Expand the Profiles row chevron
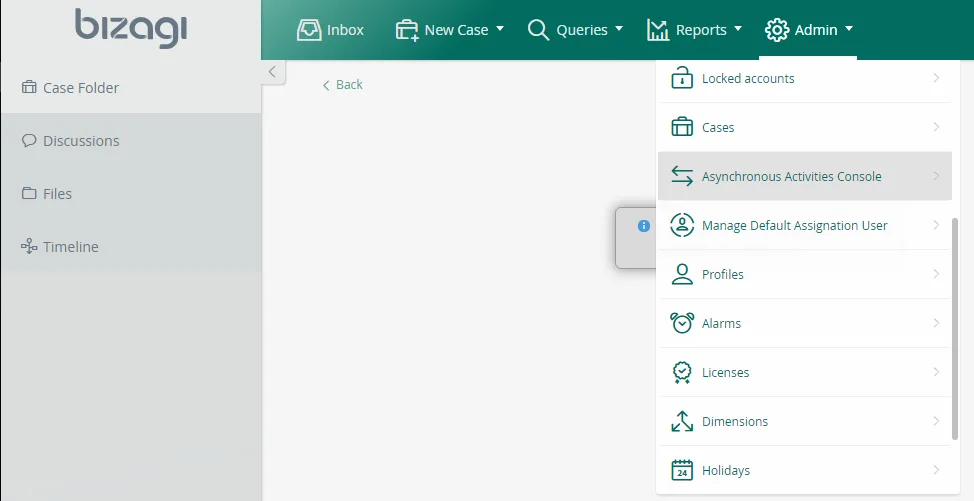The height and width of the screenshot is (501, 974). click(936, 274)
